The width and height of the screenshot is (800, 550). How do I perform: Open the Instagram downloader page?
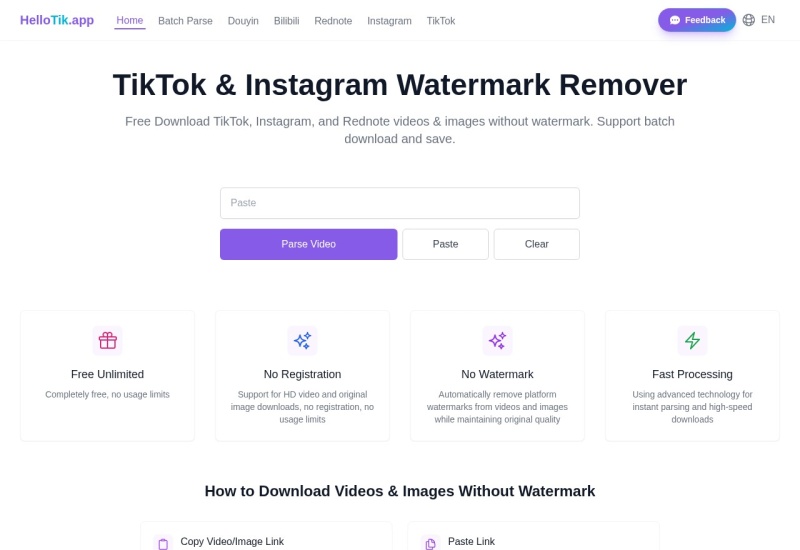(x=389, y=21)
